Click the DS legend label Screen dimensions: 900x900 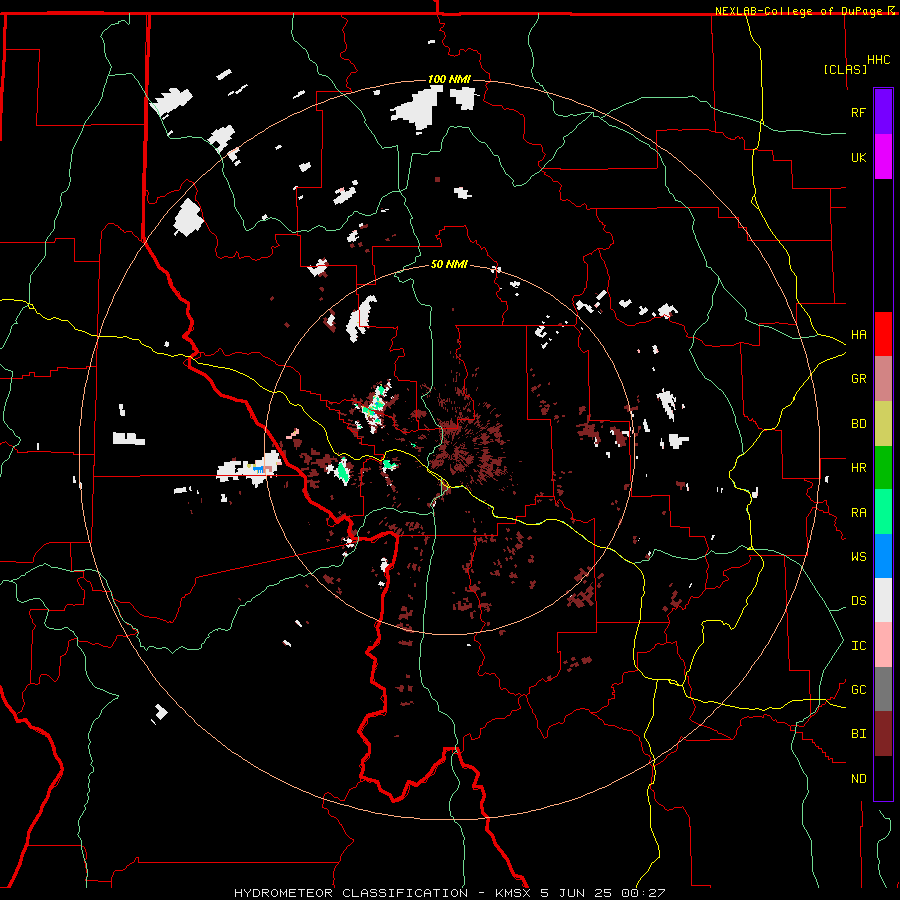coord(858,601)
